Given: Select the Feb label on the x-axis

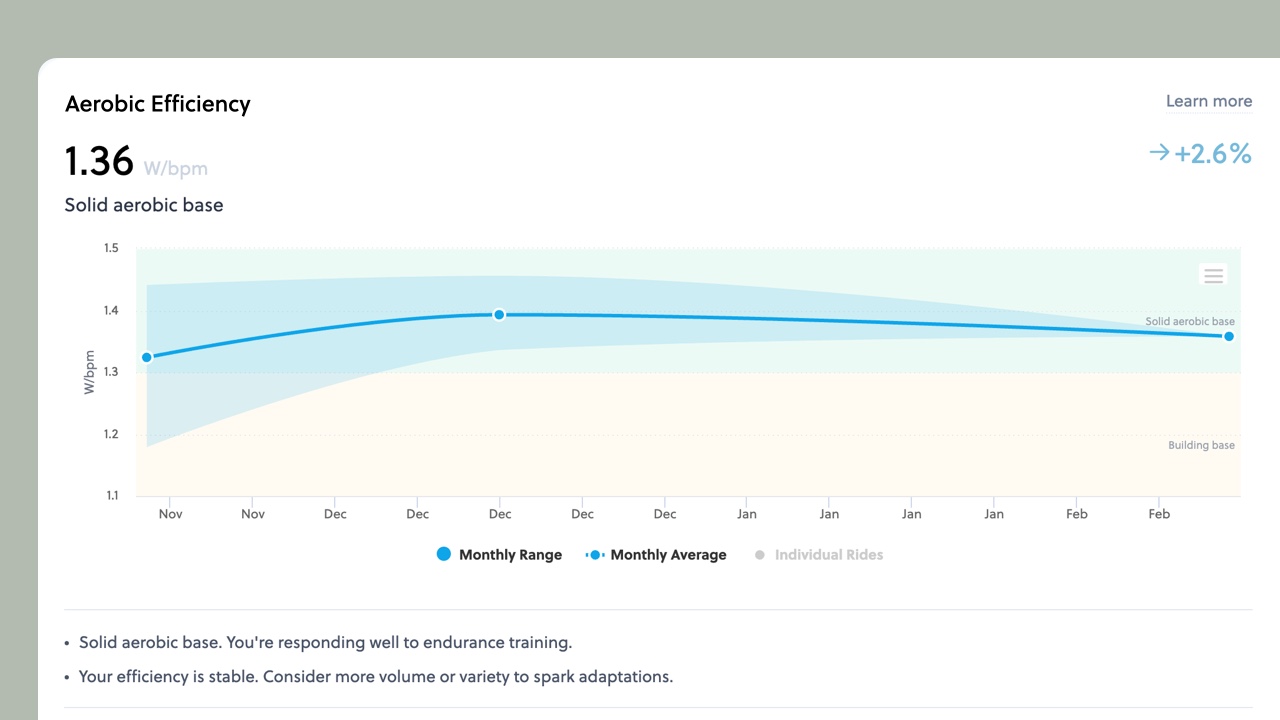Looking at the screenshot, I should (1076, 513).
